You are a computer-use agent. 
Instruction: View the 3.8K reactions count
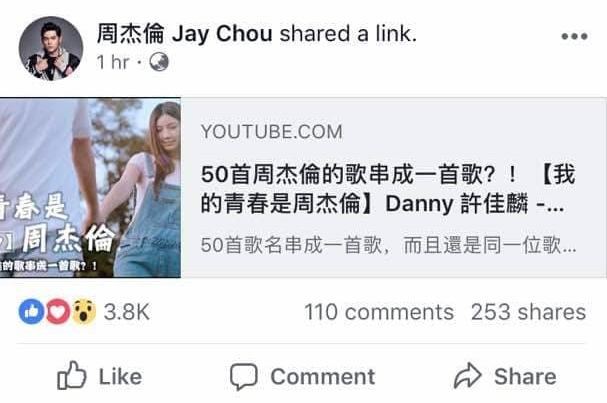127,312
